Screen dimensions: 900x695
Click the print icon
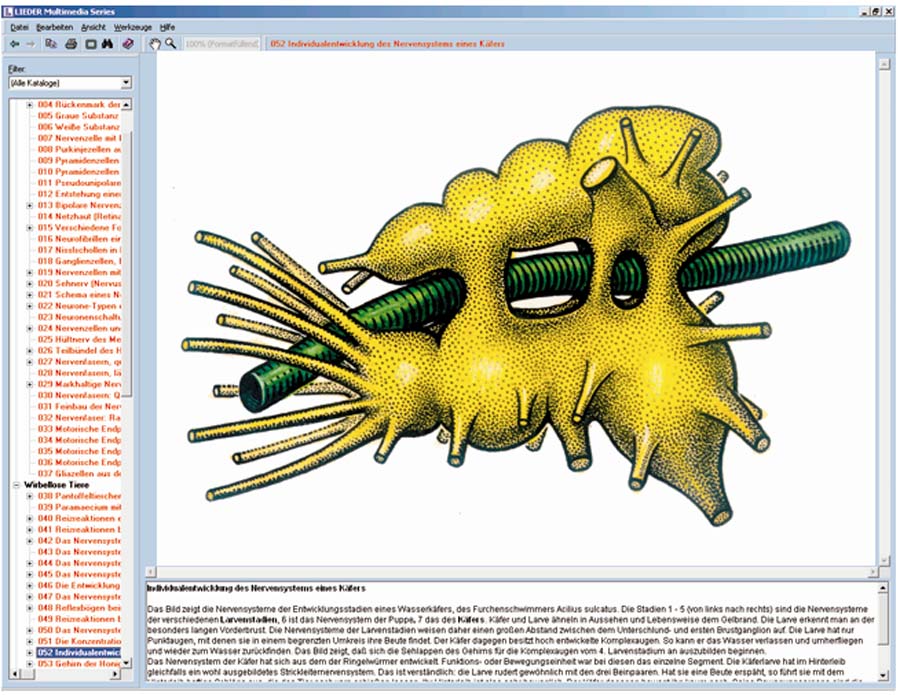coord(71,44)
